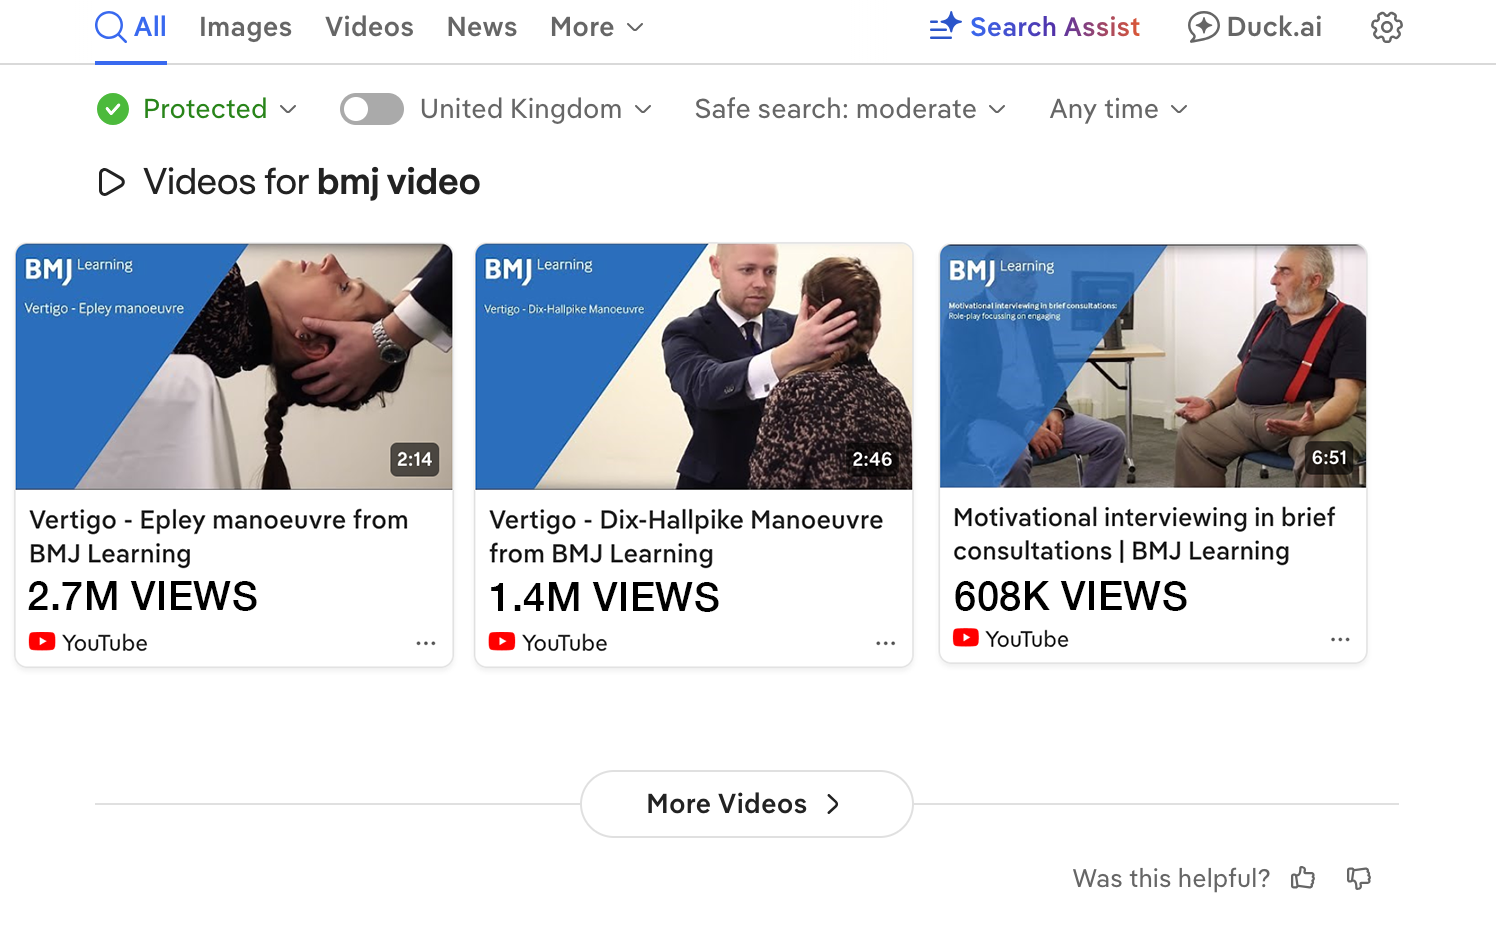Viewport: 1496px width, 926px height.
Task: Open Vertigo - Epley manoeuvre video title
Action: (219, 537)
